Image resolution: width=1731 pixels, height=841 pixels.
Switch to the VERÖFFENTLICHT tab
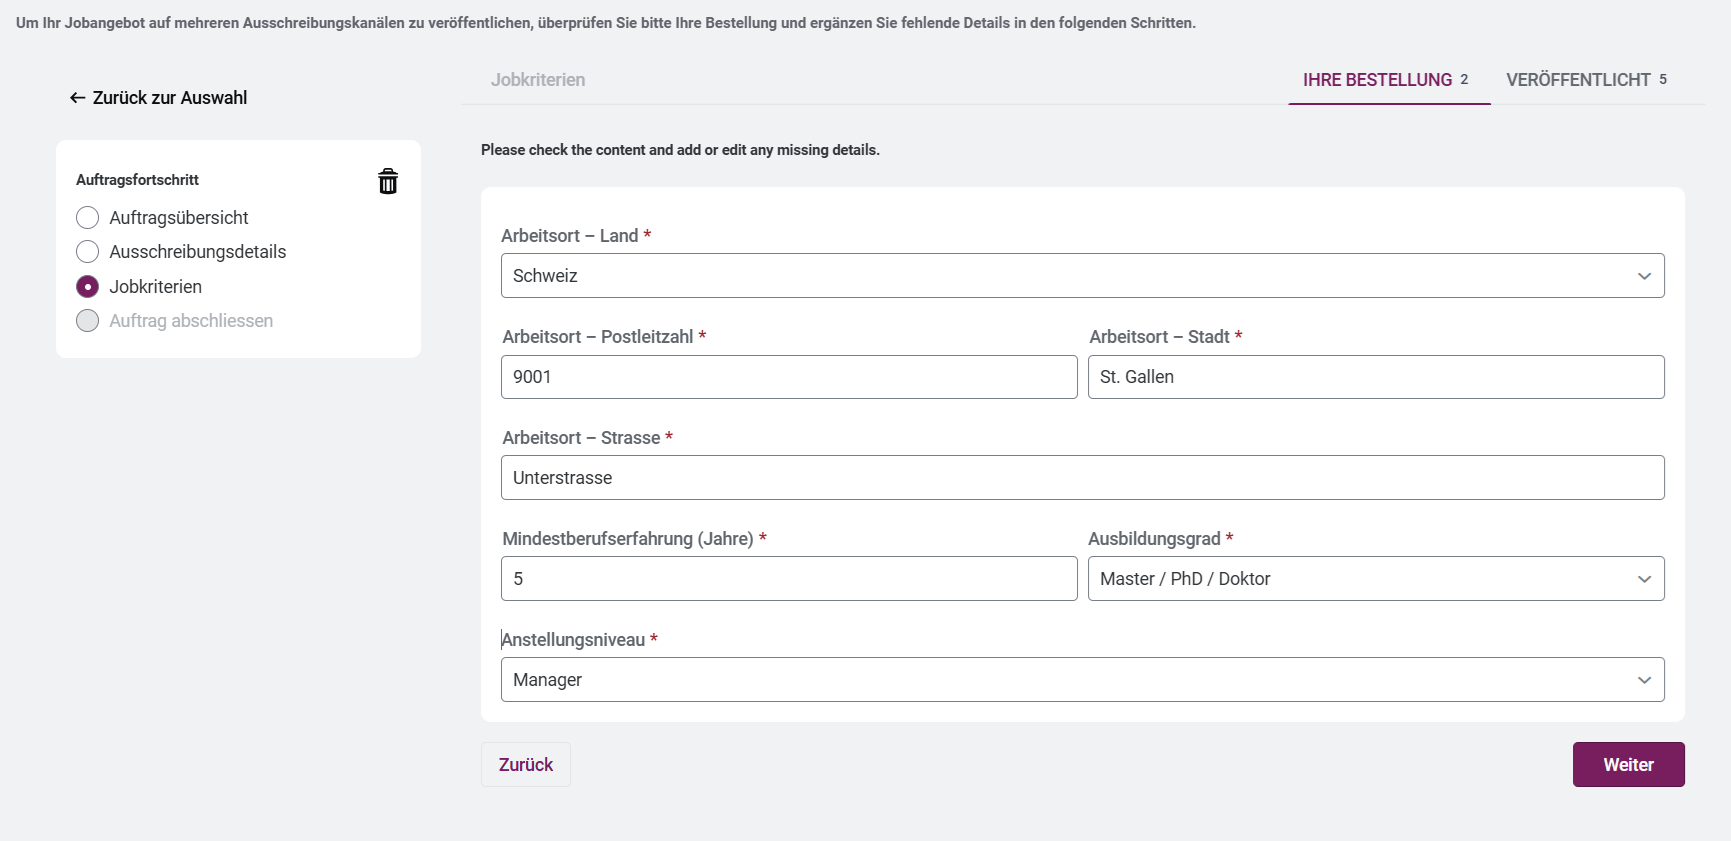pos(1585,80)
